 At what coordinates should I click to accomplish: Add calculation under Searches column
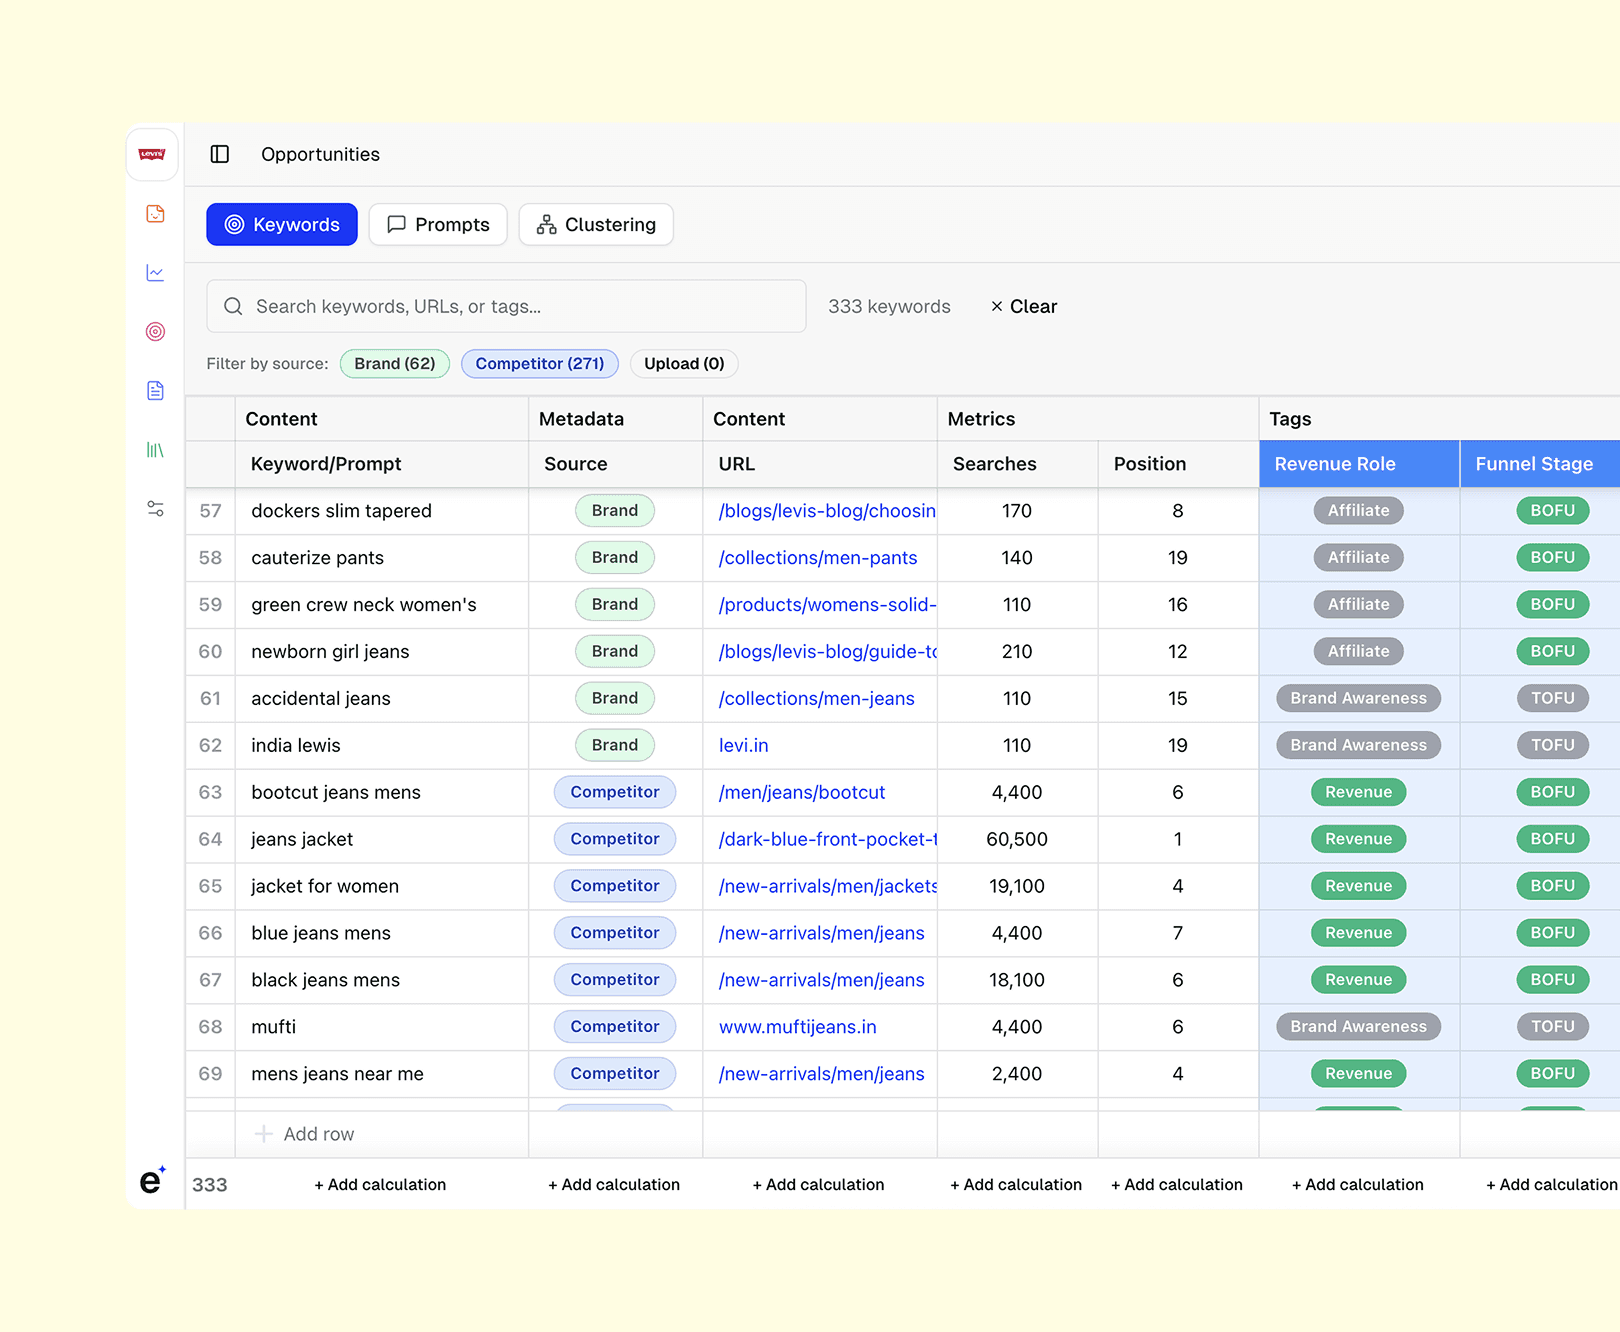(x=1016, y=1185)
